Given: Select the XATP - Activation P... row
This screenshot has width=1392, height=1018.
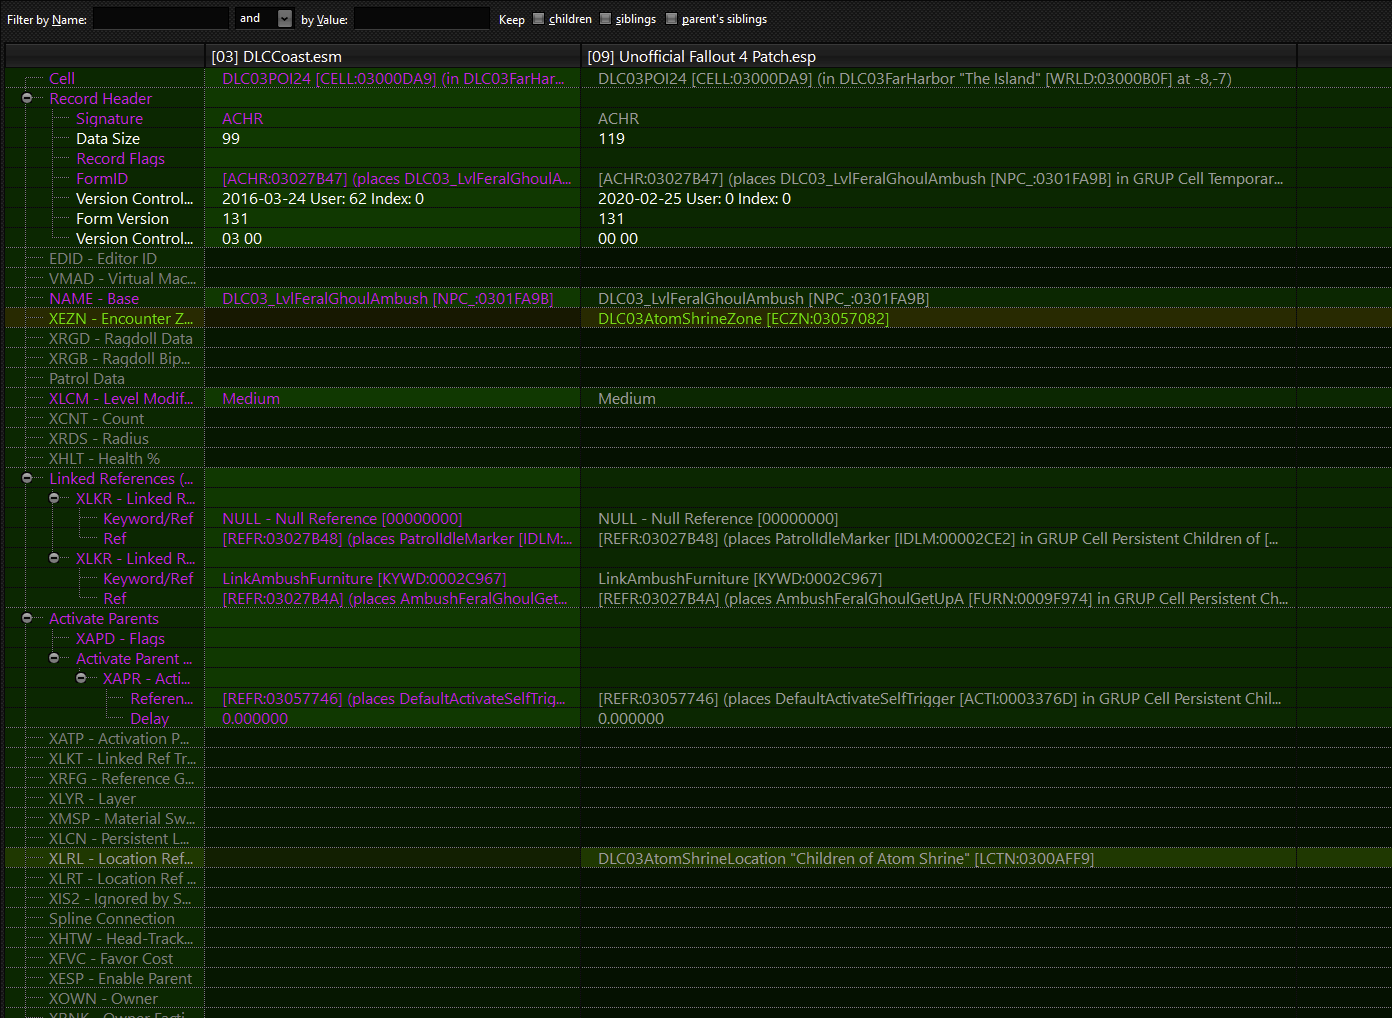Looking at the screenshot, I should 119,738.
